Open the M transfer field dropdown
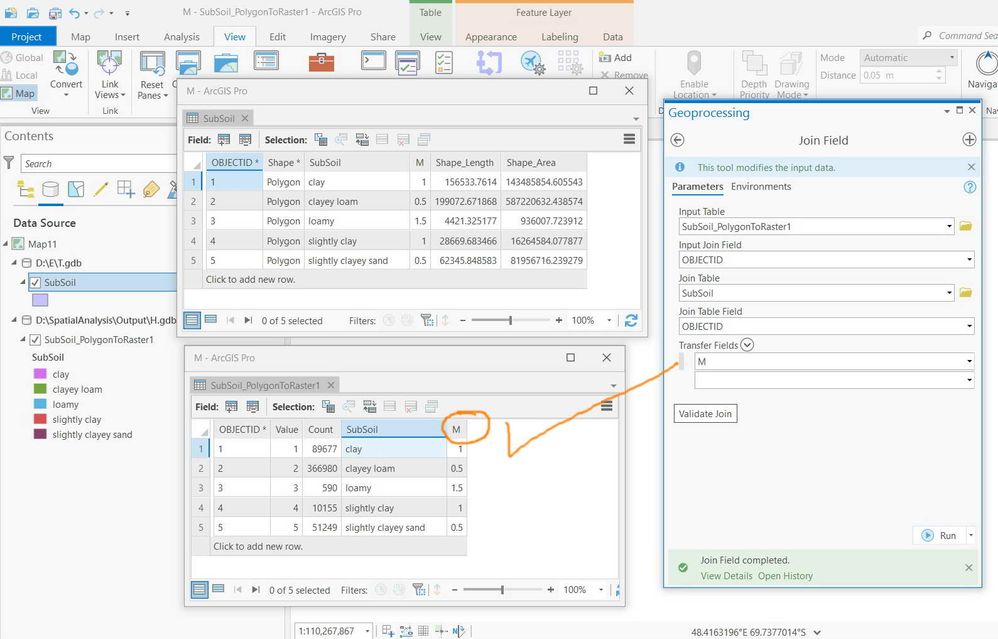The image size is (998, 639). [969, 362]
